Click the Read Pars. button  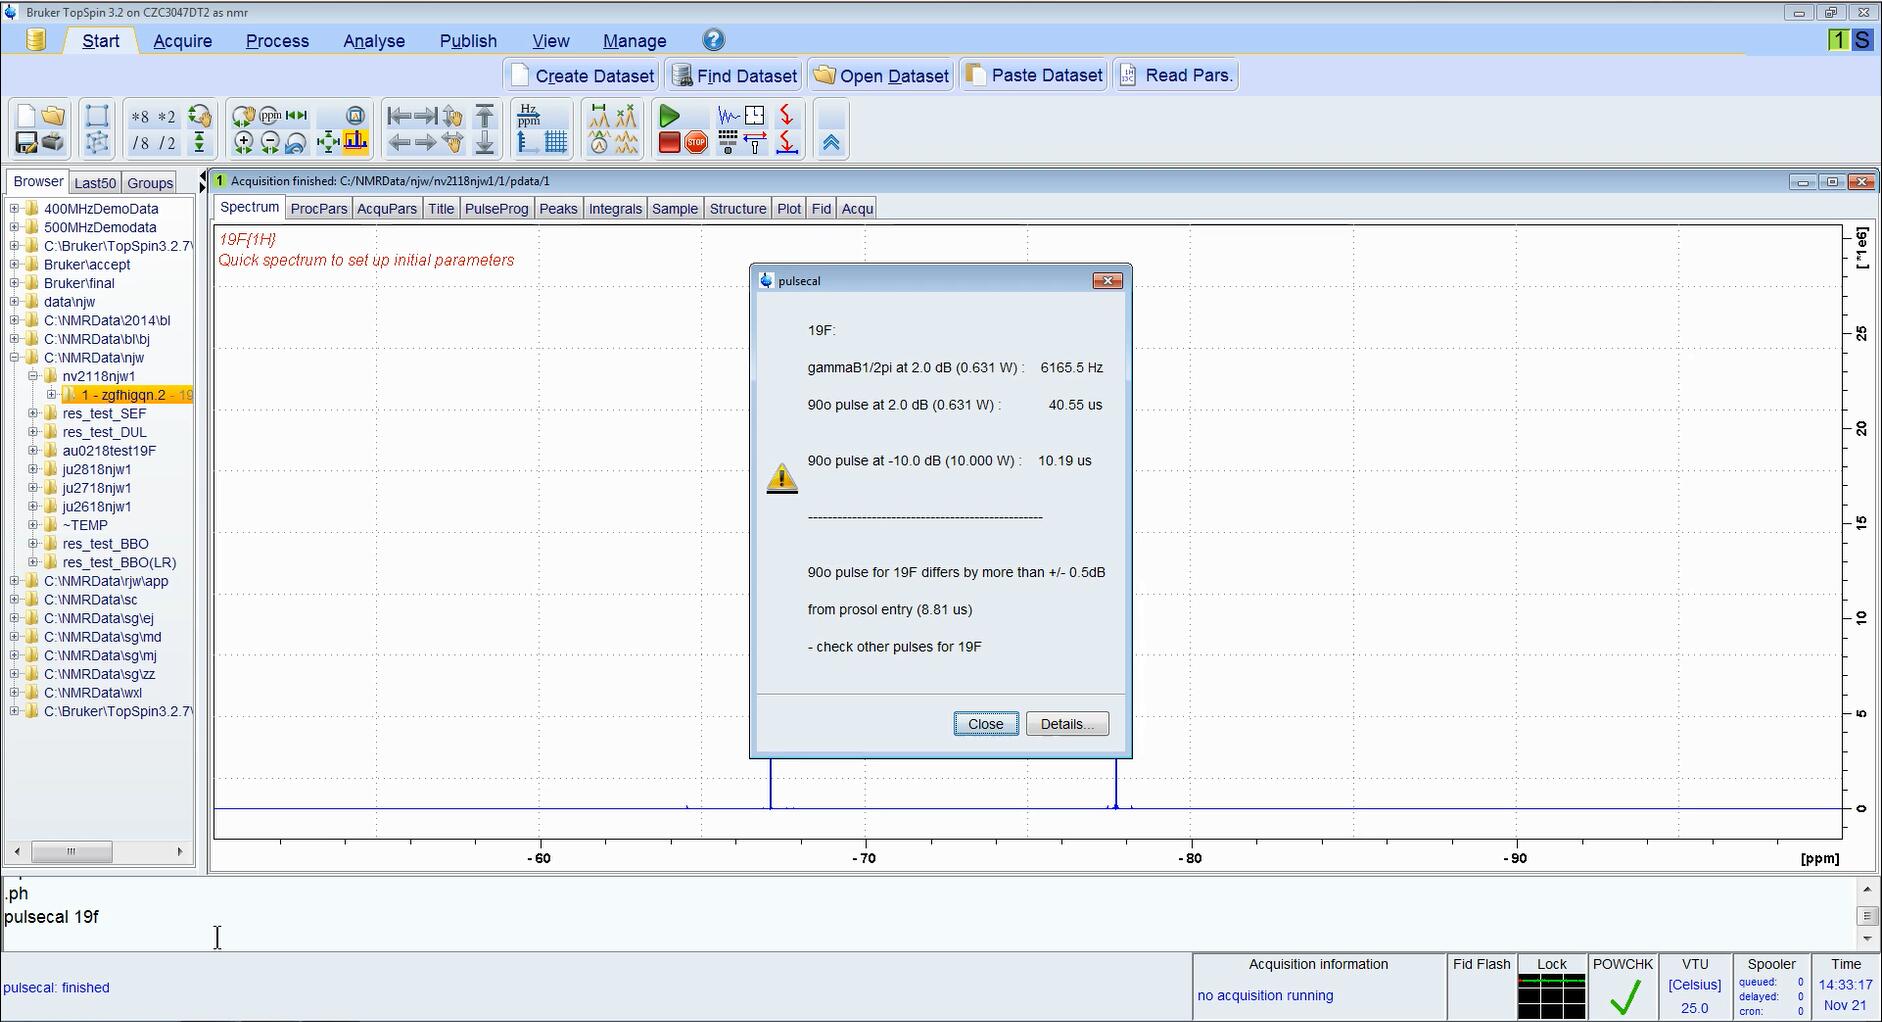point(1176,76)
